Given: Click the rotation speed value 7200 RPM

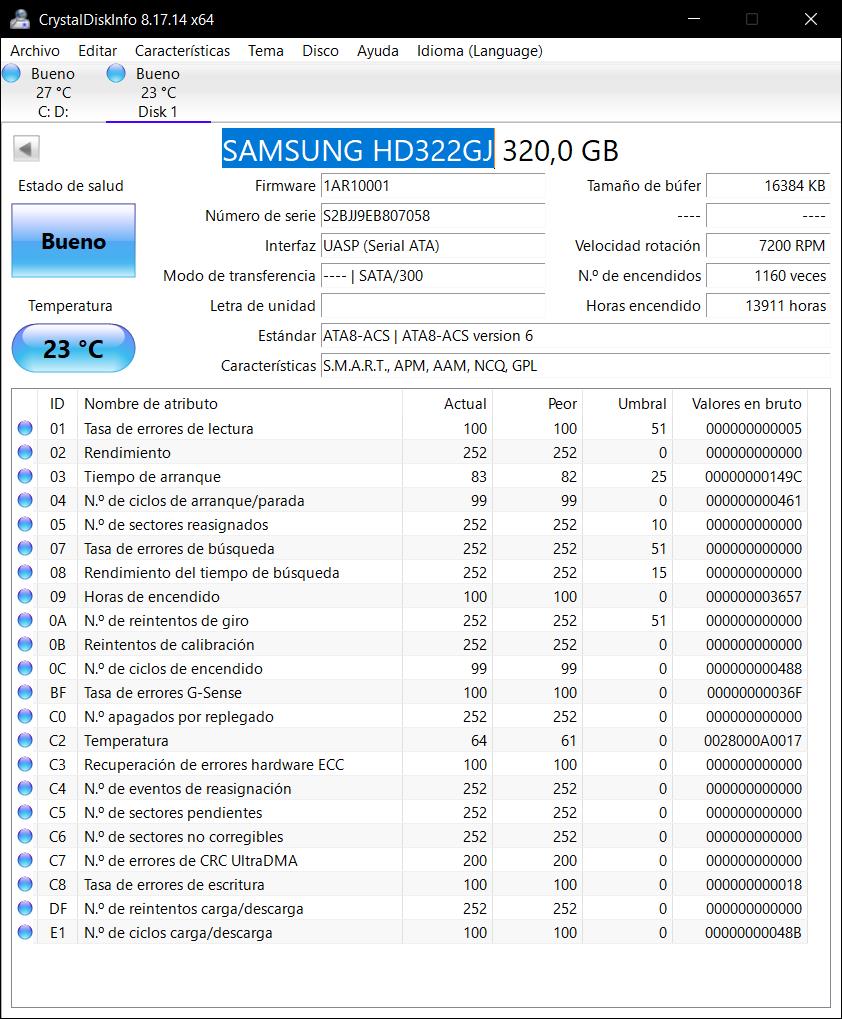Looking at the screenshot, I should (x=769, y=246).
